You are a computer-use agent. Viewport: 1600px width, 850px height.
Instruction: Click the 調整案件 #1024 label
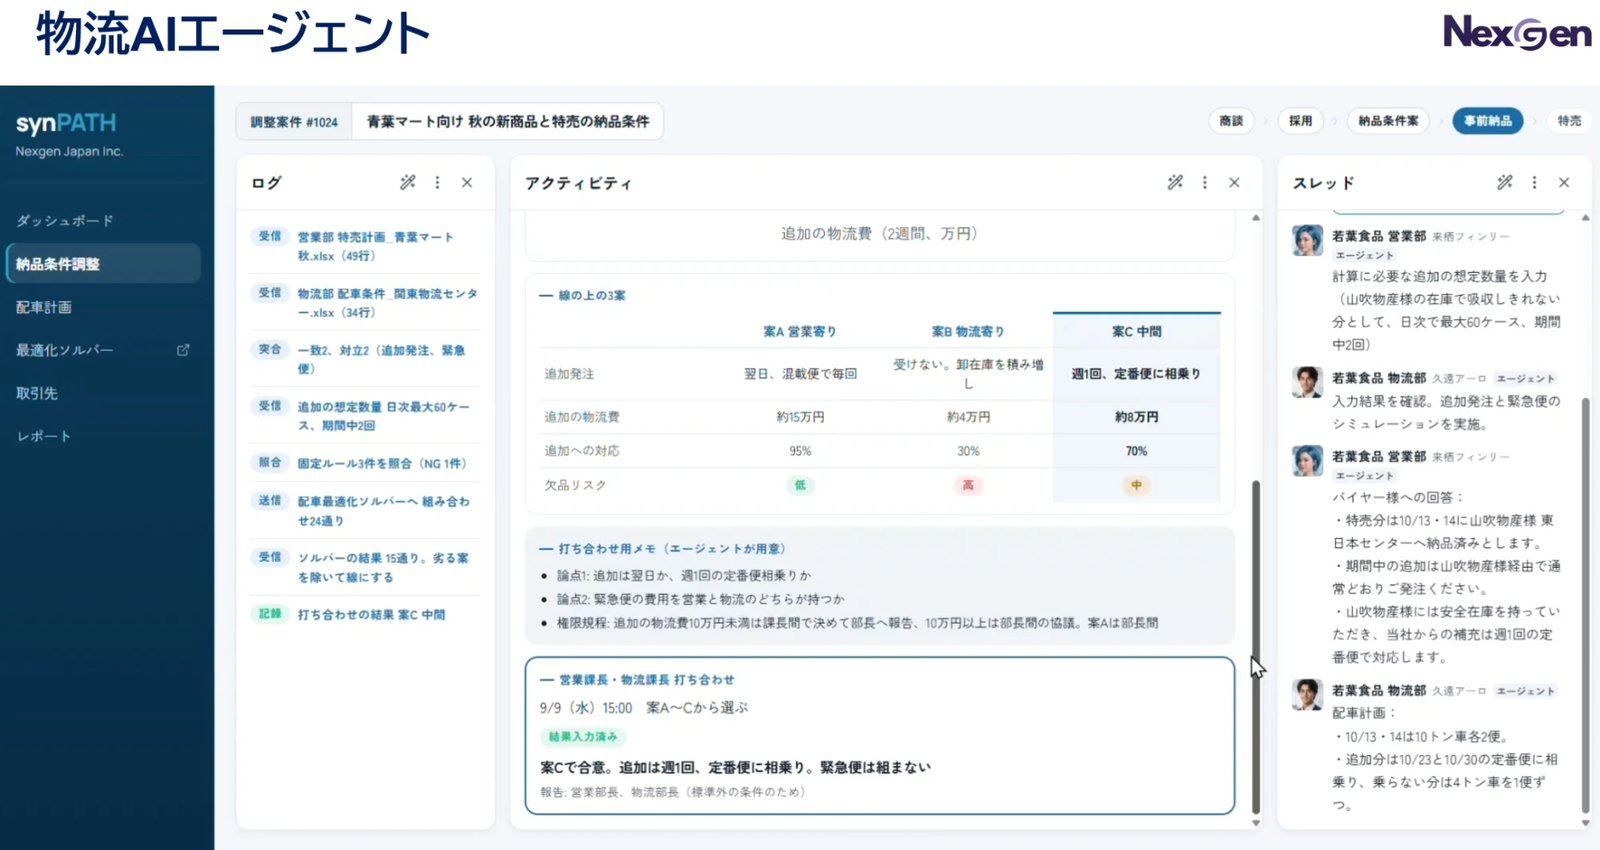pos(294,122)
